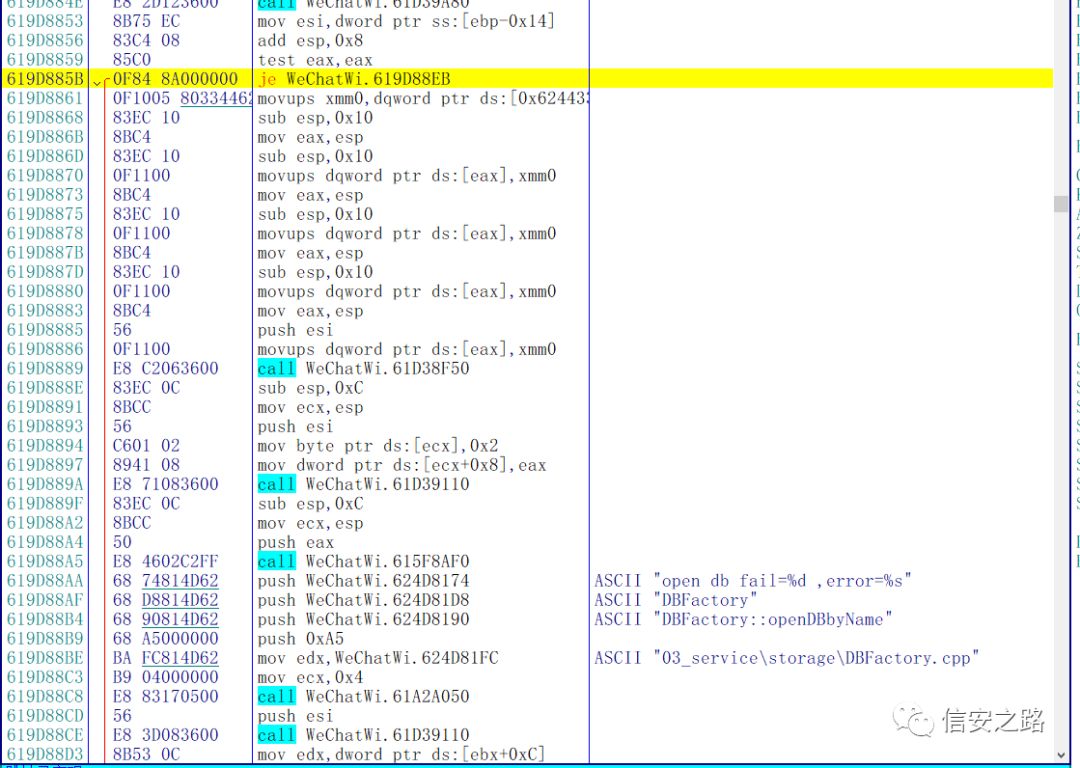Click the vertical scrollbar thumb
This screenshot has height=768, width=1080.
click(x=1061, y=204)
